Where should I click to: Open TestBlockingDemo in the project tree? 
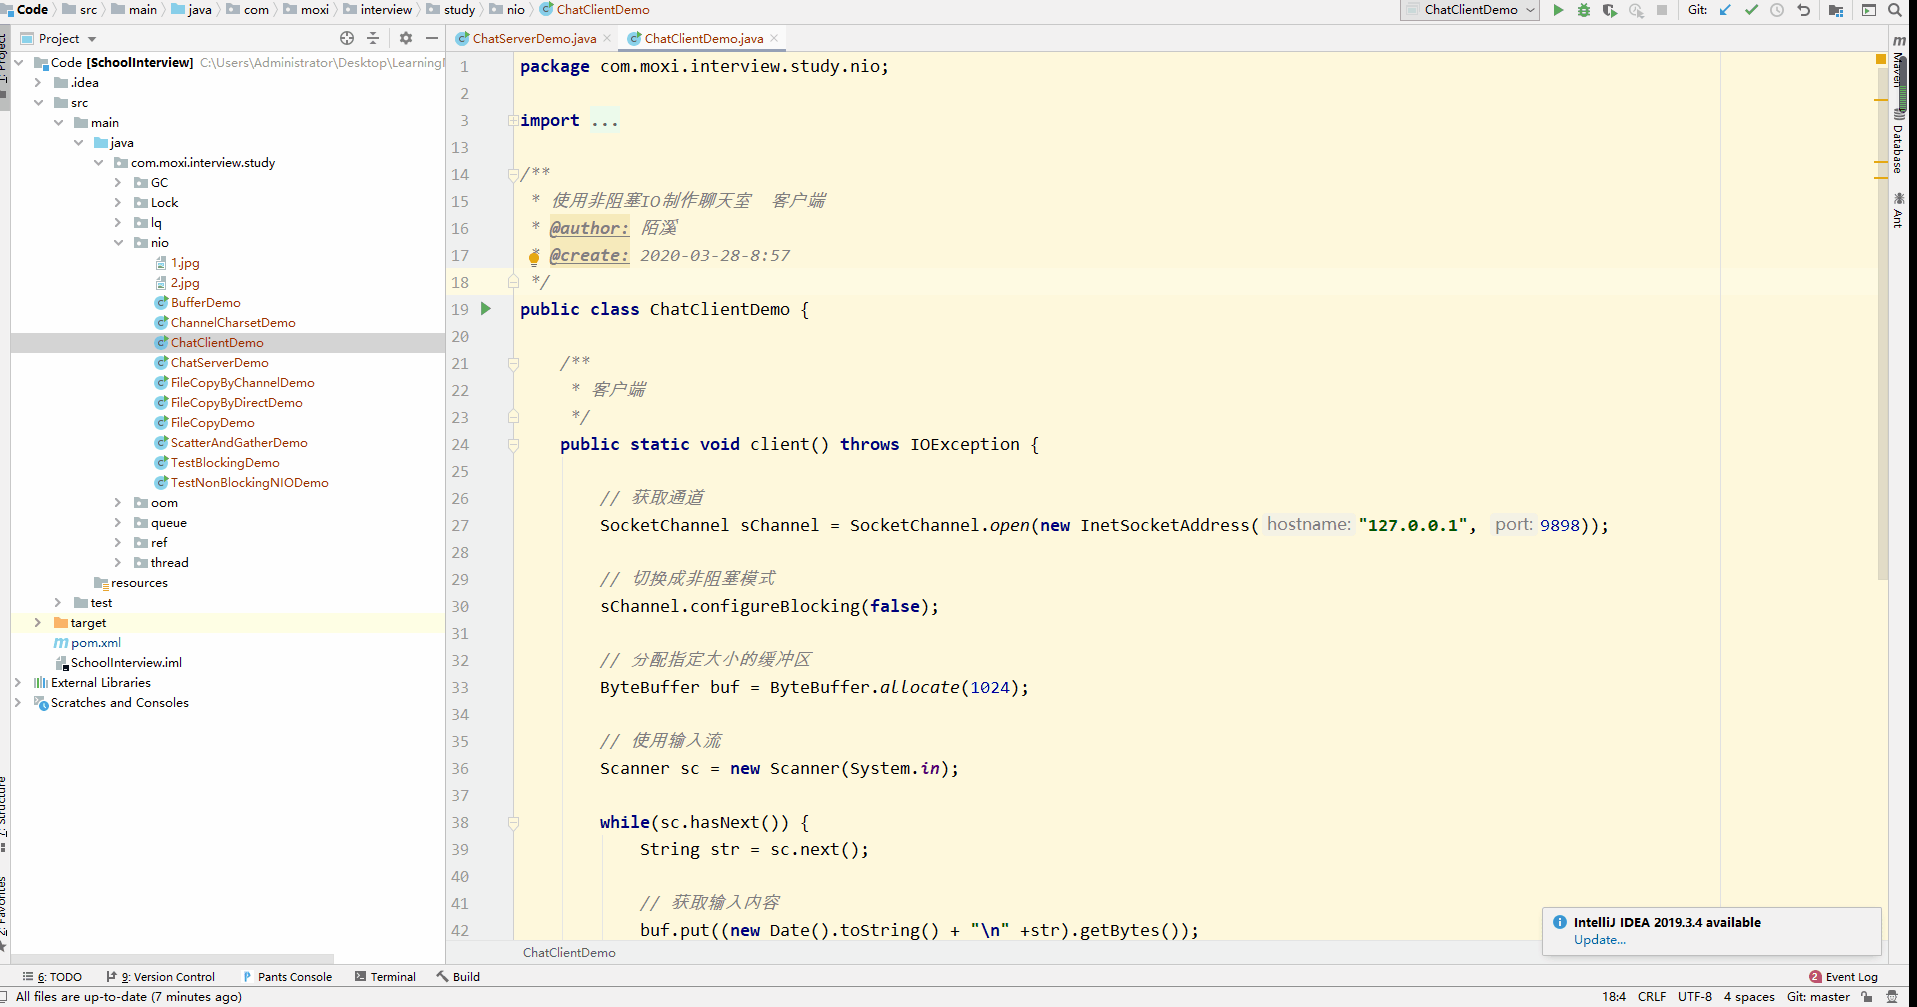coord(224,463)
